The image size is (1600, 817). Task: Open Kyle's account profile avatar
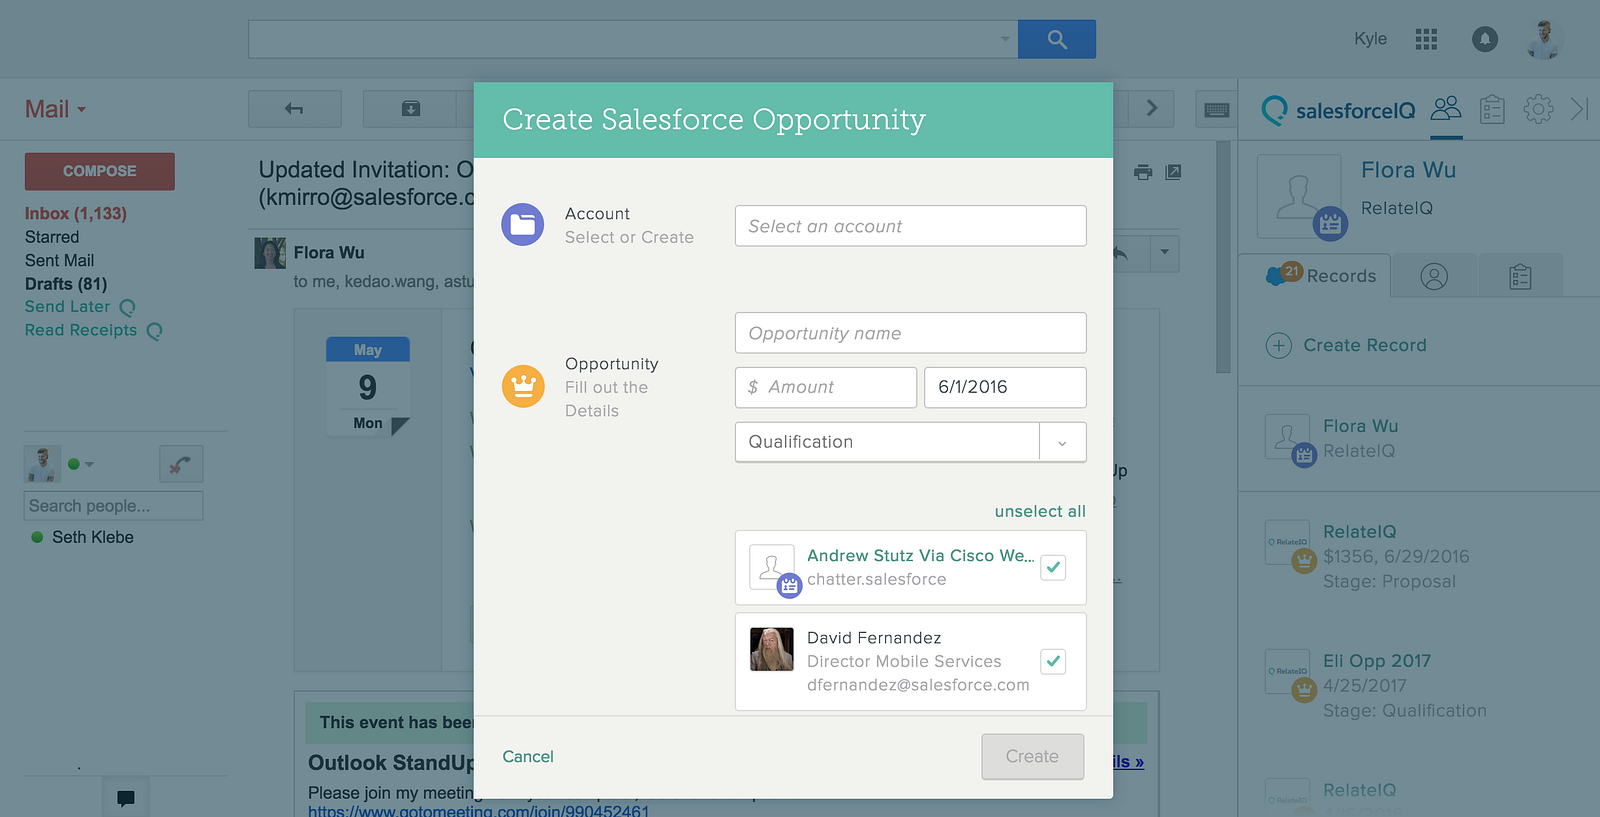pyautogui.click(x=1544, y=39)
